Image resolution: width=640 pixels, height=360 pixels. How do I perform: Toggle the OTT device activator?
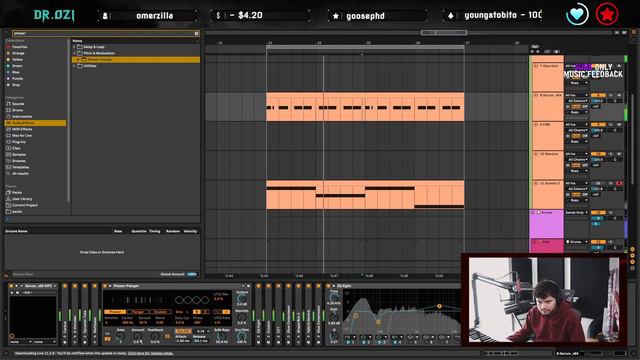pos(278,286)
